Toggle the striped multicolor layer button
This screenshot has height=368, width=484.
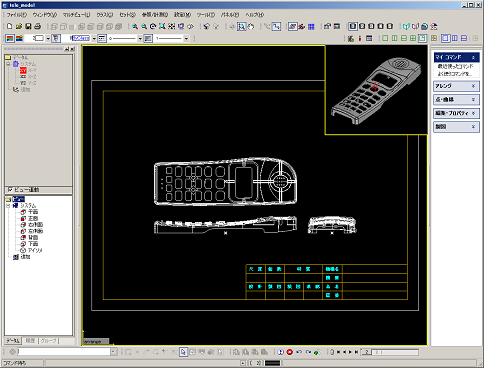(x=19, y=38)
